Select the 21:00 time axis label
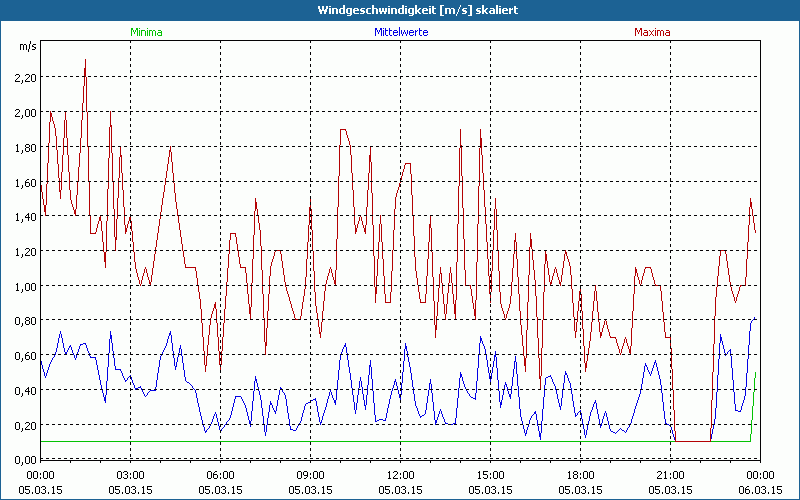 click(x=670, y=475)
